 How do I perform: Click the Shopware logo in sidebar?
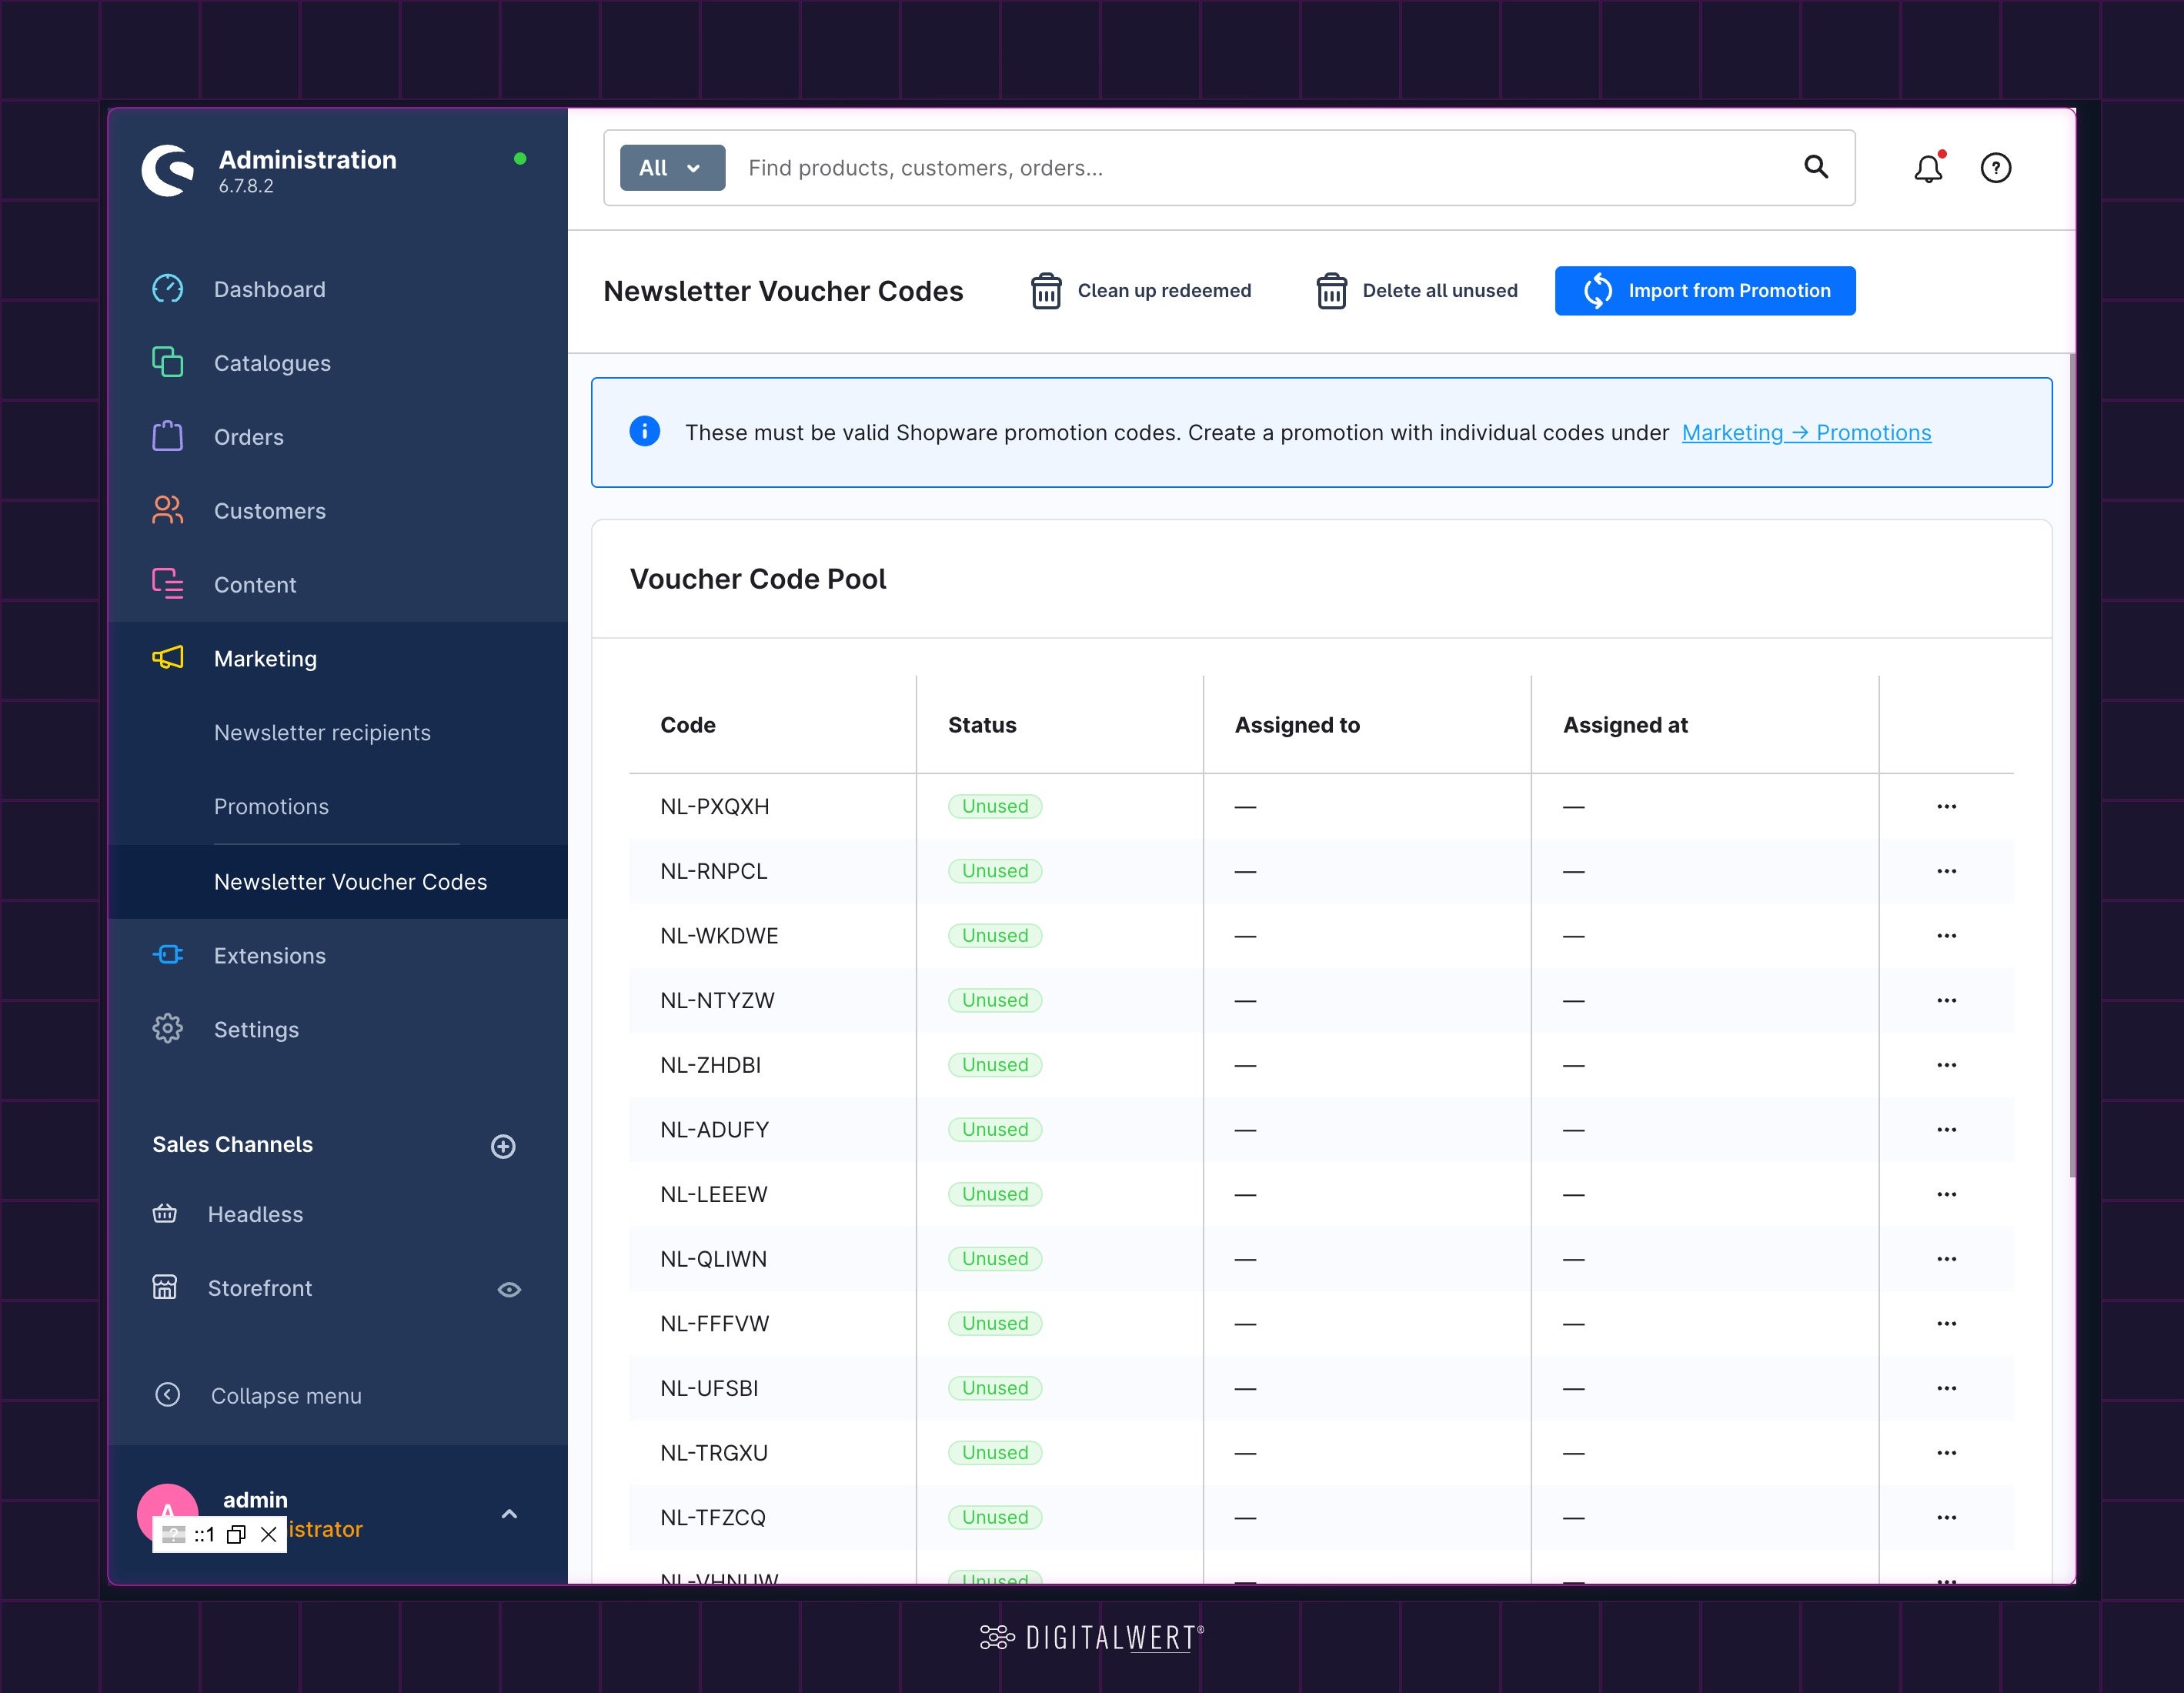click(x=168, y=171)
